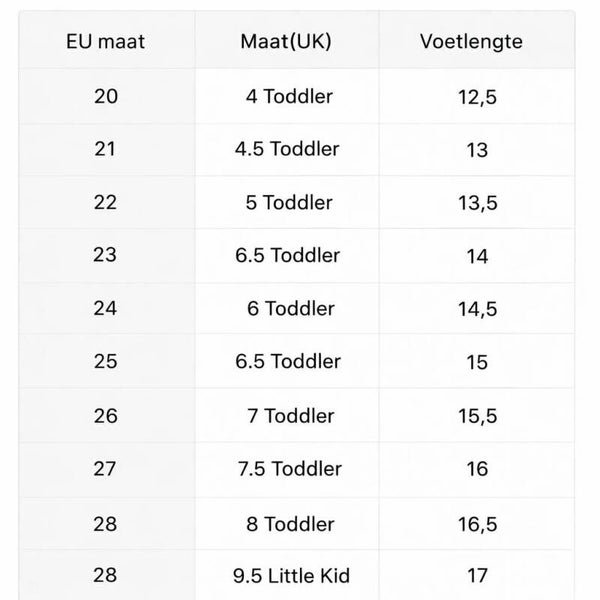
Task: Select the 7.5 Toddler cell
Action: click(x=290, y=468)
